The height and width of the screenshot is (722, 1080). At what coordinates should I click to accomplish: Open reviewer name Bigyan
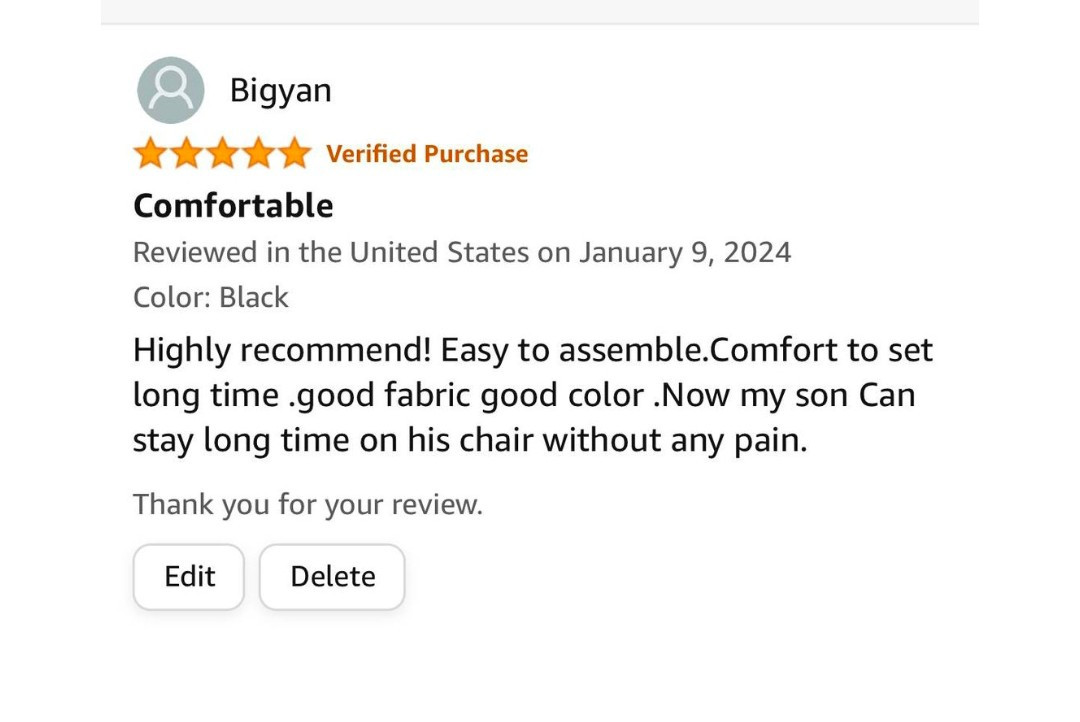280,91
